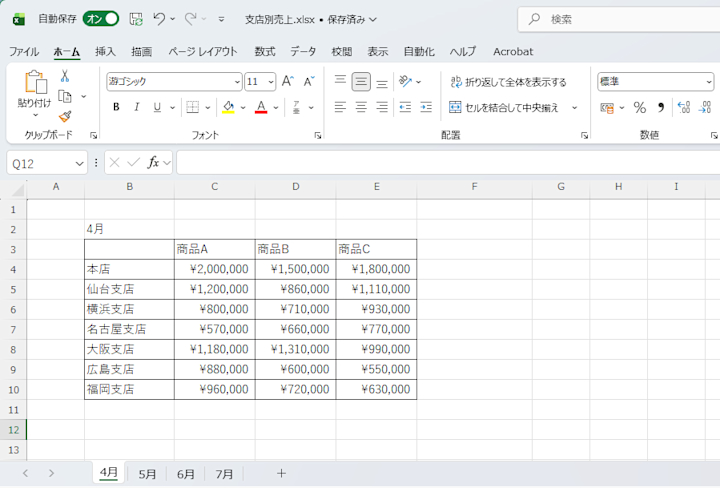Image resolution: width=720 pixels, height=488 pixels.
Task: Open Customize Quick Access Toolbar dropdown
Action: click(221, 19)
